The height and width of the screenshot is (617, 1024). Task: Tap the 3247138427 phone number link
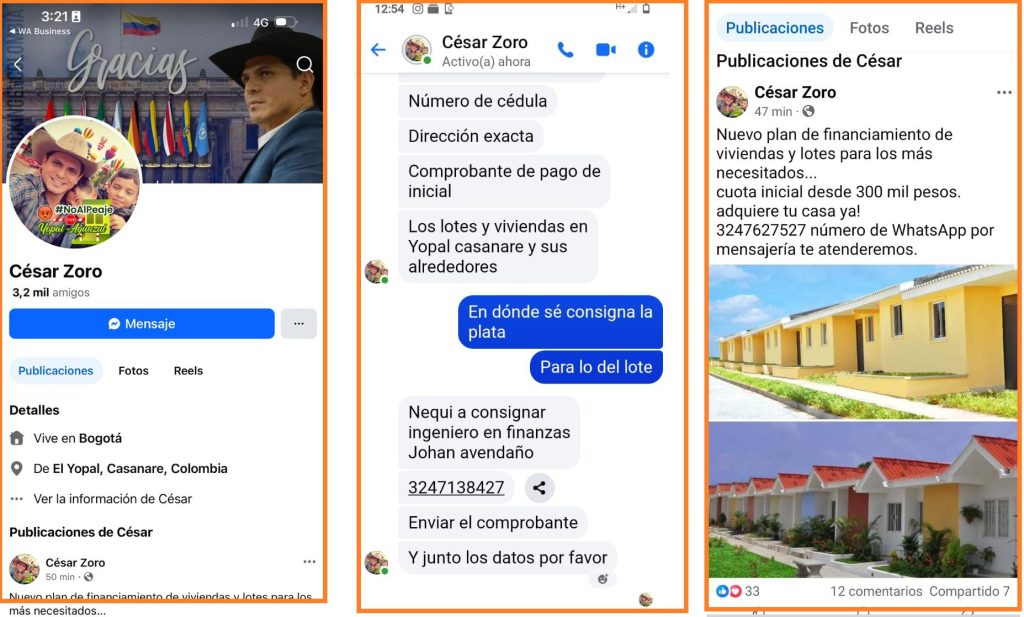(456, 488)
